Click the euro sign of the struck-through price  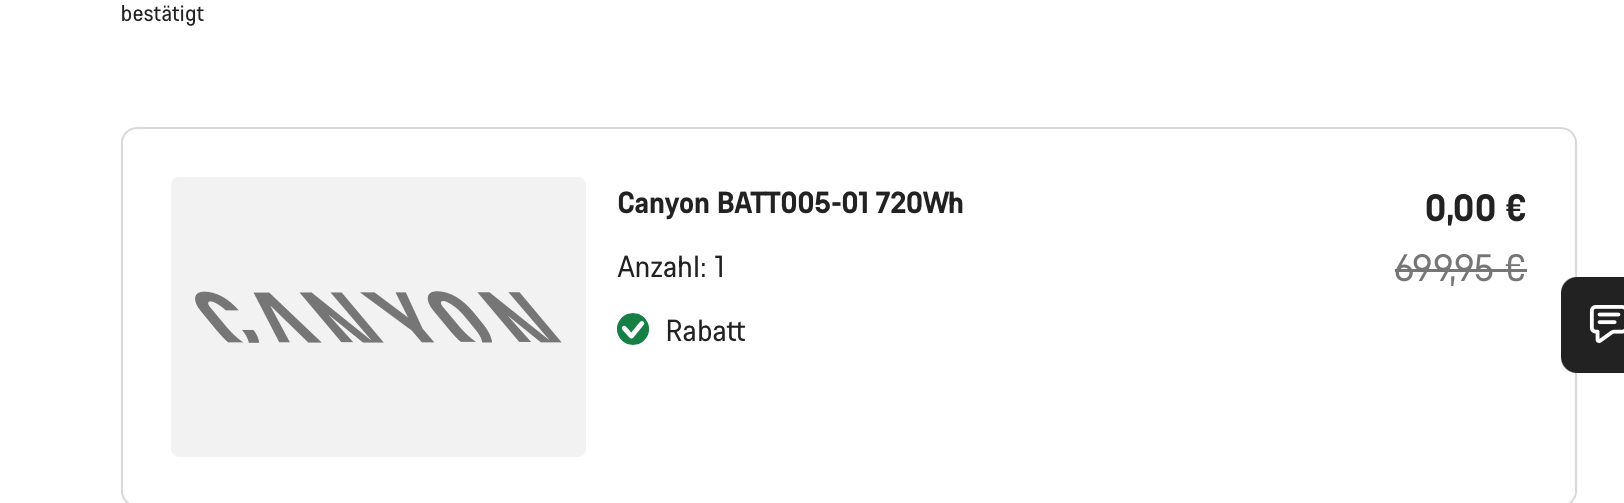point(1515,268)
